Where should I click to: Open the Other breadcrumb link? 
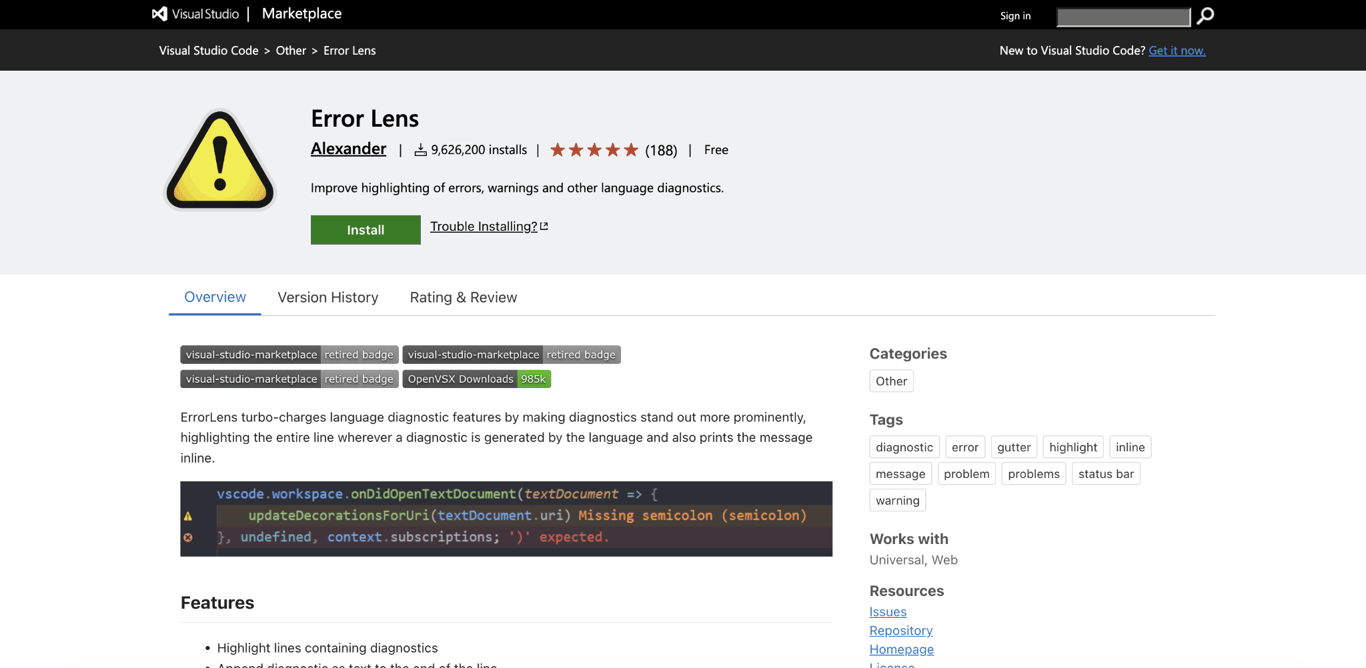(291, 50)
